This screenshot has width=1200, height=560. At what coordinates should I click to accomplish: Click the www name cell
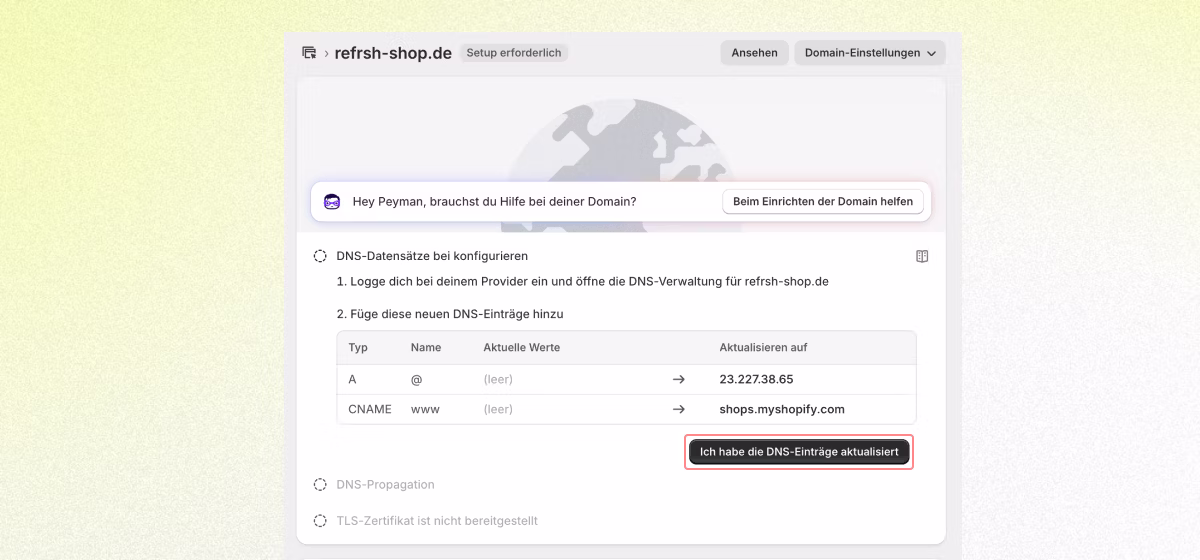click(425, 409)
